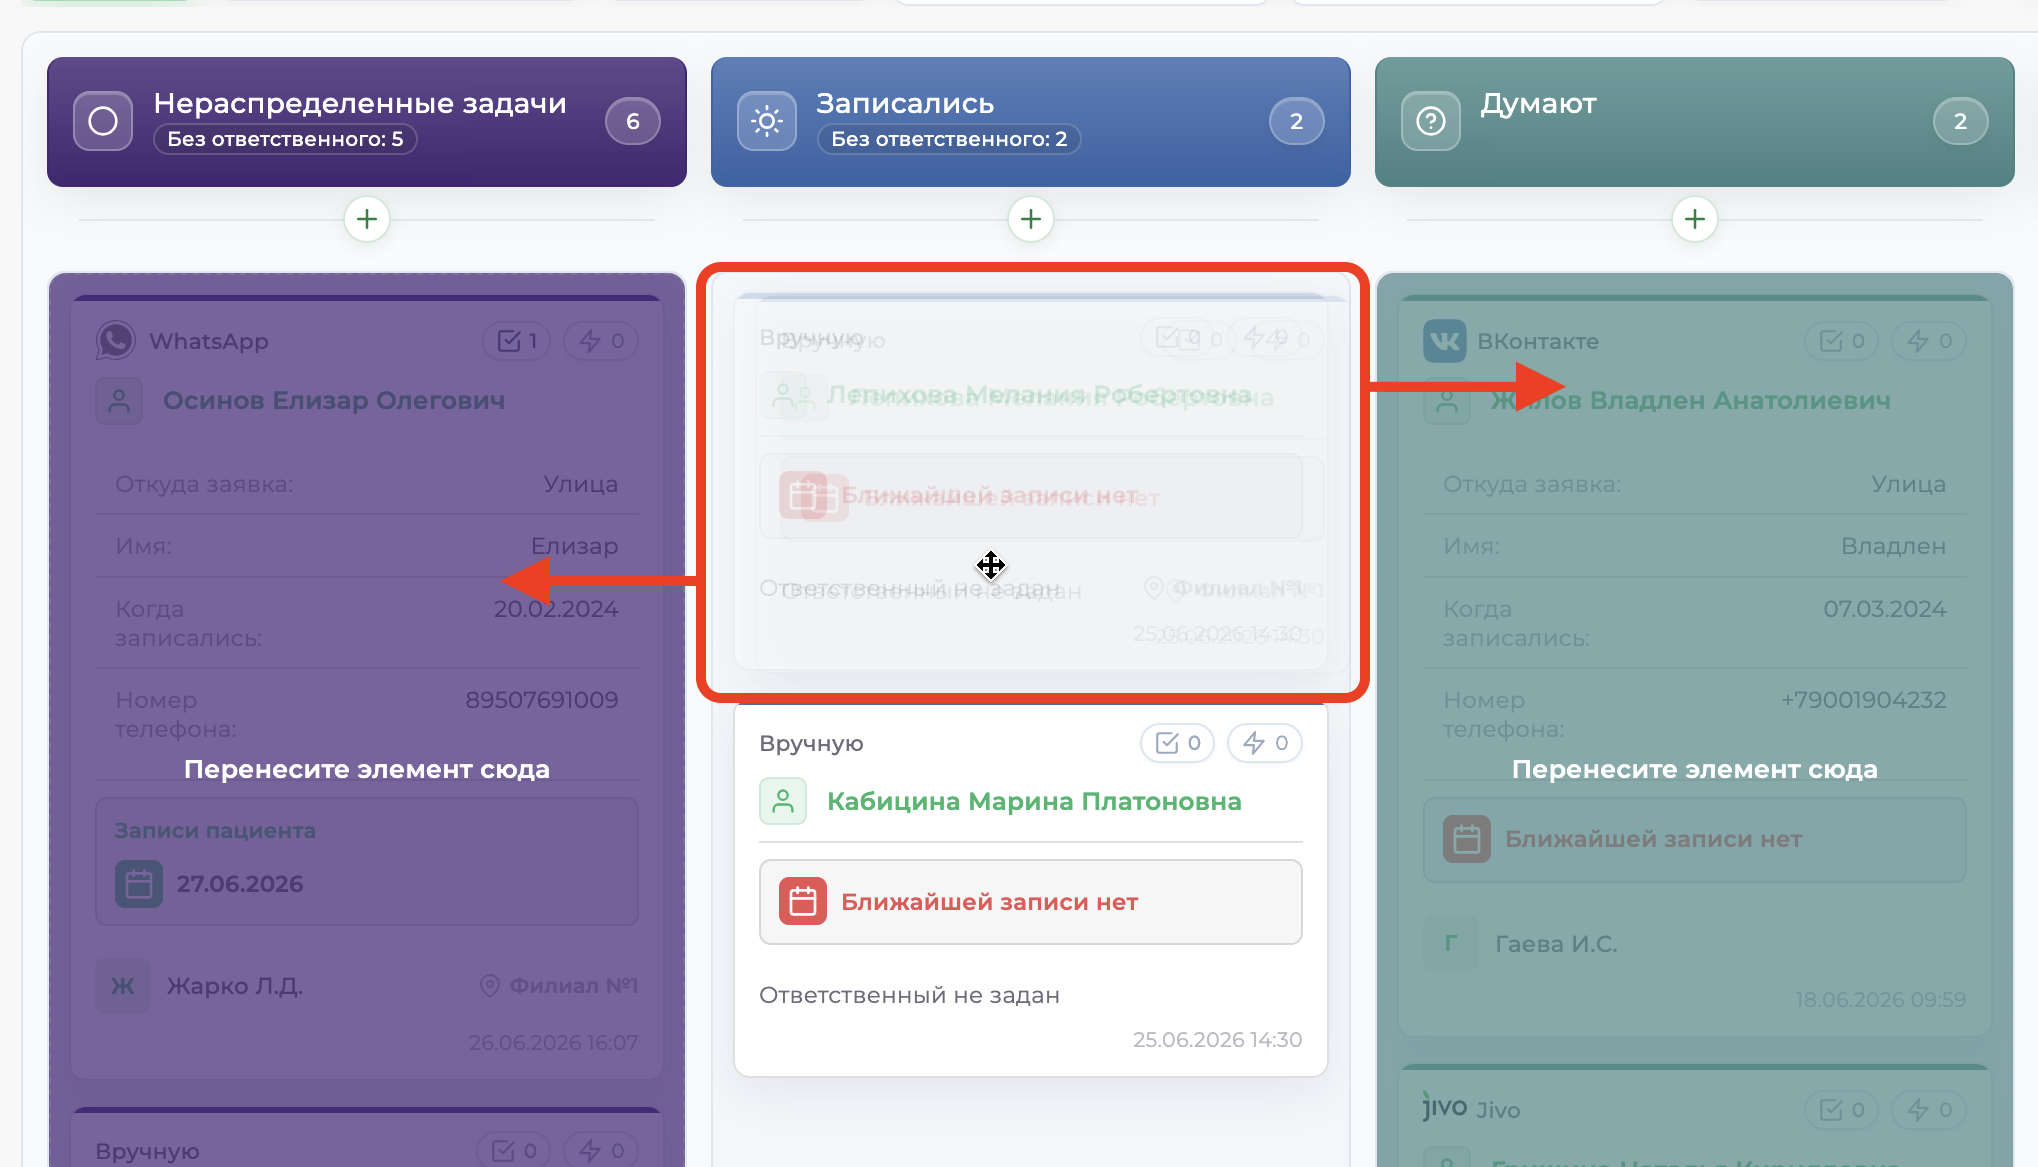Open lightning counter on ВКонтакте card
Viewport: 2038px width, 1167px height.
tap(1929, 341)
